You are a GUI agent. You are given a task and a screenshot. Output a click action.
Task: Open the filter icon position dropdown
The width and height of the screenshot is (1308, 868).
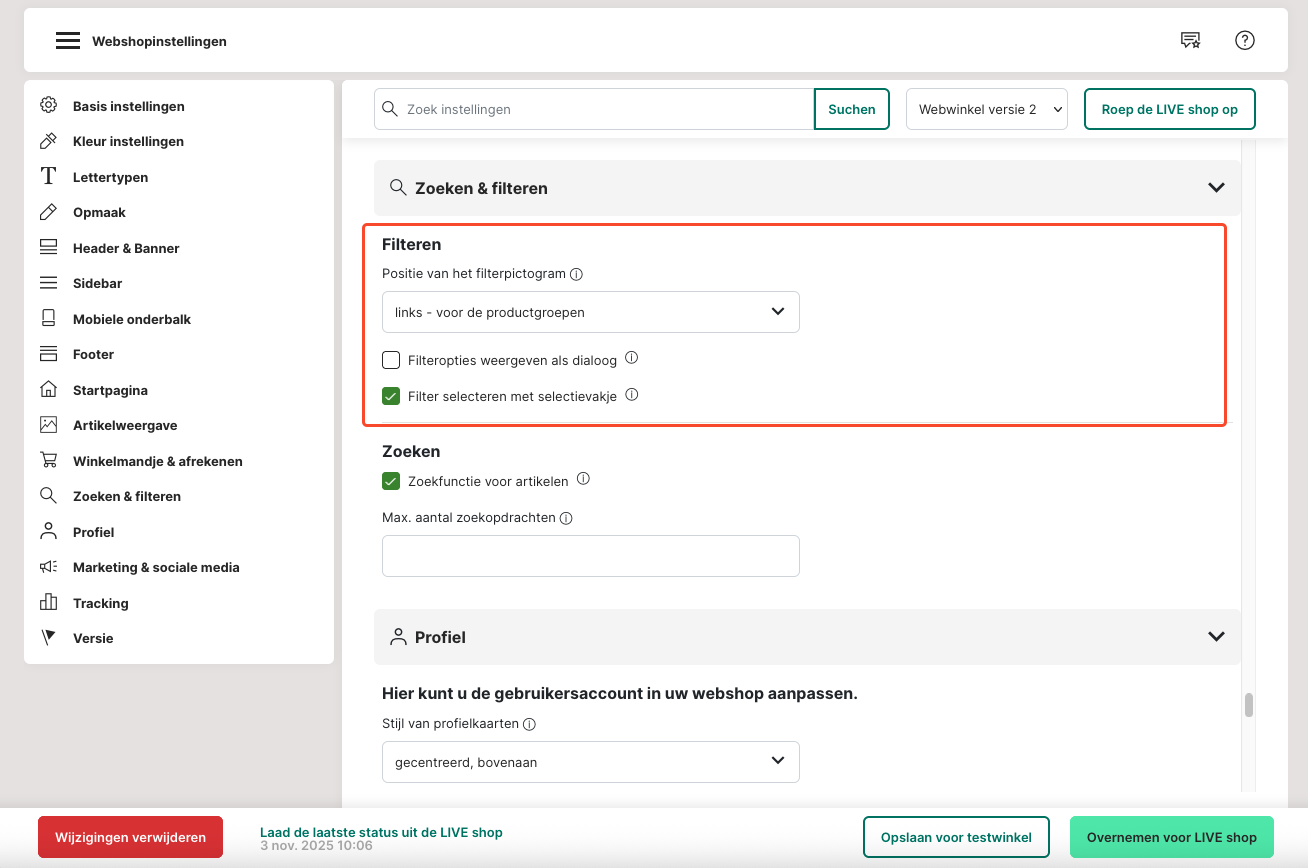[590, 312]
